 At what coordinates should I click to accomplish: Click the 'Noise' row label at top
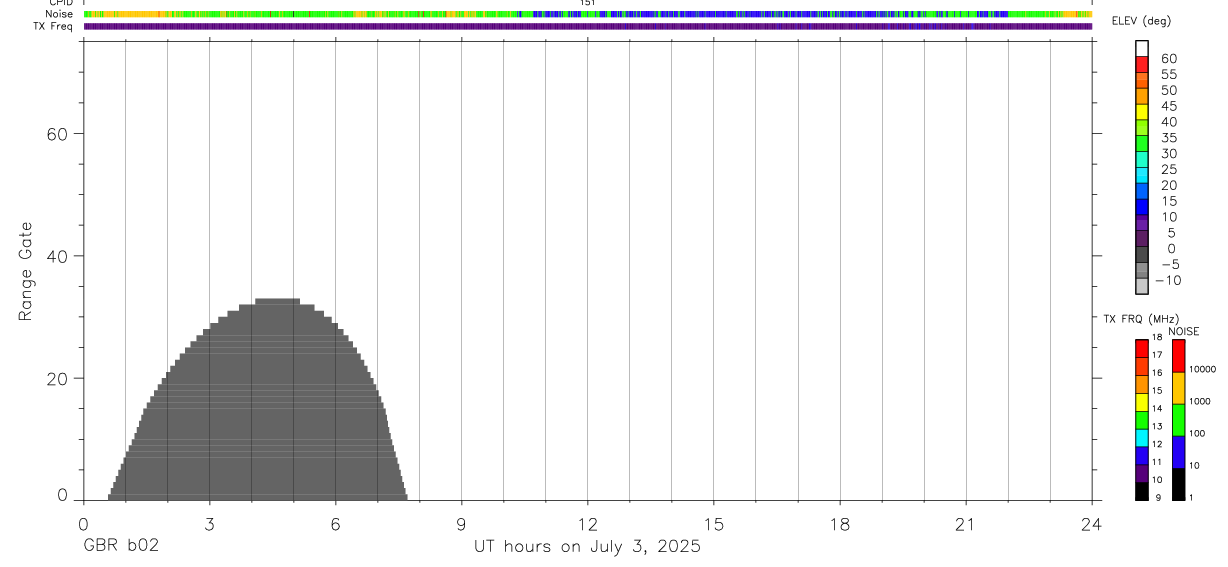point(60,14)
